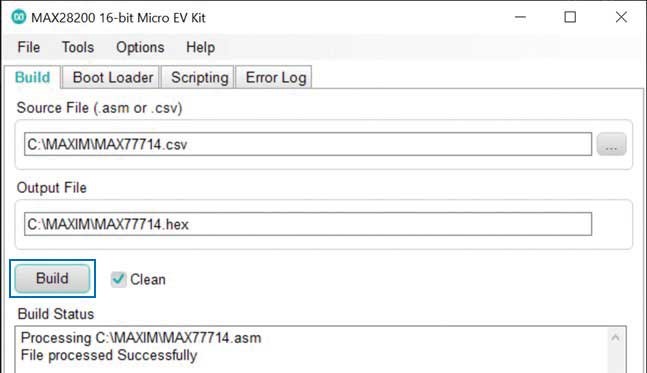Switch to the Boot Loader tab
This screenshot has height=373, width=647.
click(113, 77)
